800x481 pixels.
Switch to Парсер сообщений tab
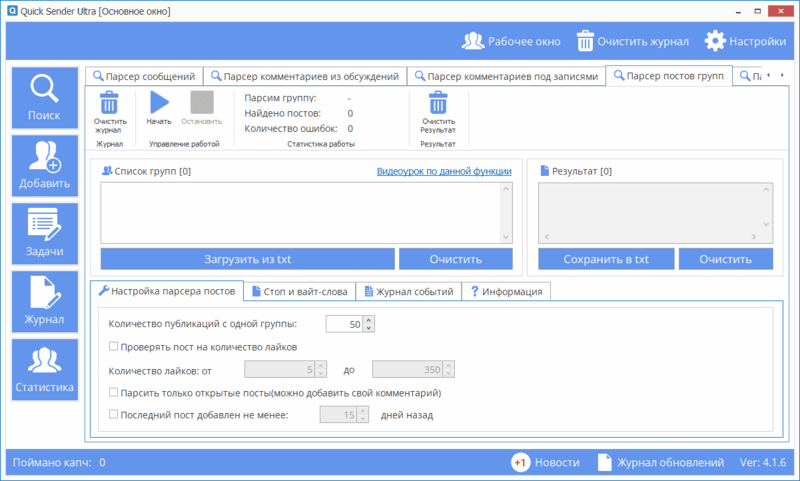click(x=145, y=76)
